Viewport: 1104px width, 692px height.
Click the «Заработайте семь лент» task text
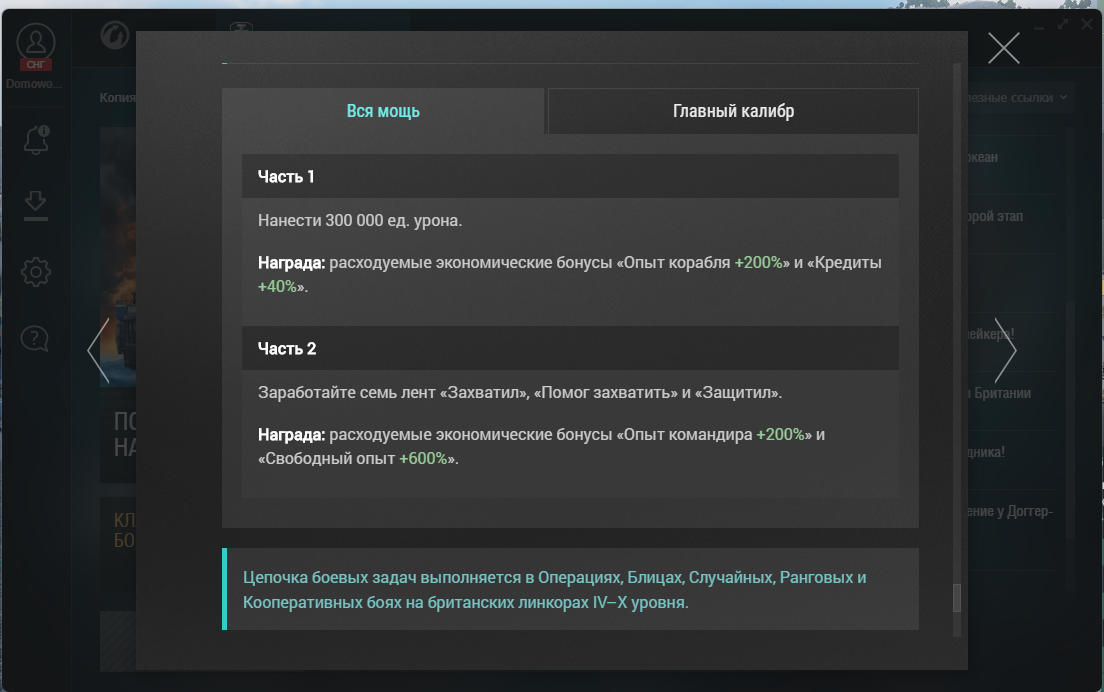click(x=520, y=392)
